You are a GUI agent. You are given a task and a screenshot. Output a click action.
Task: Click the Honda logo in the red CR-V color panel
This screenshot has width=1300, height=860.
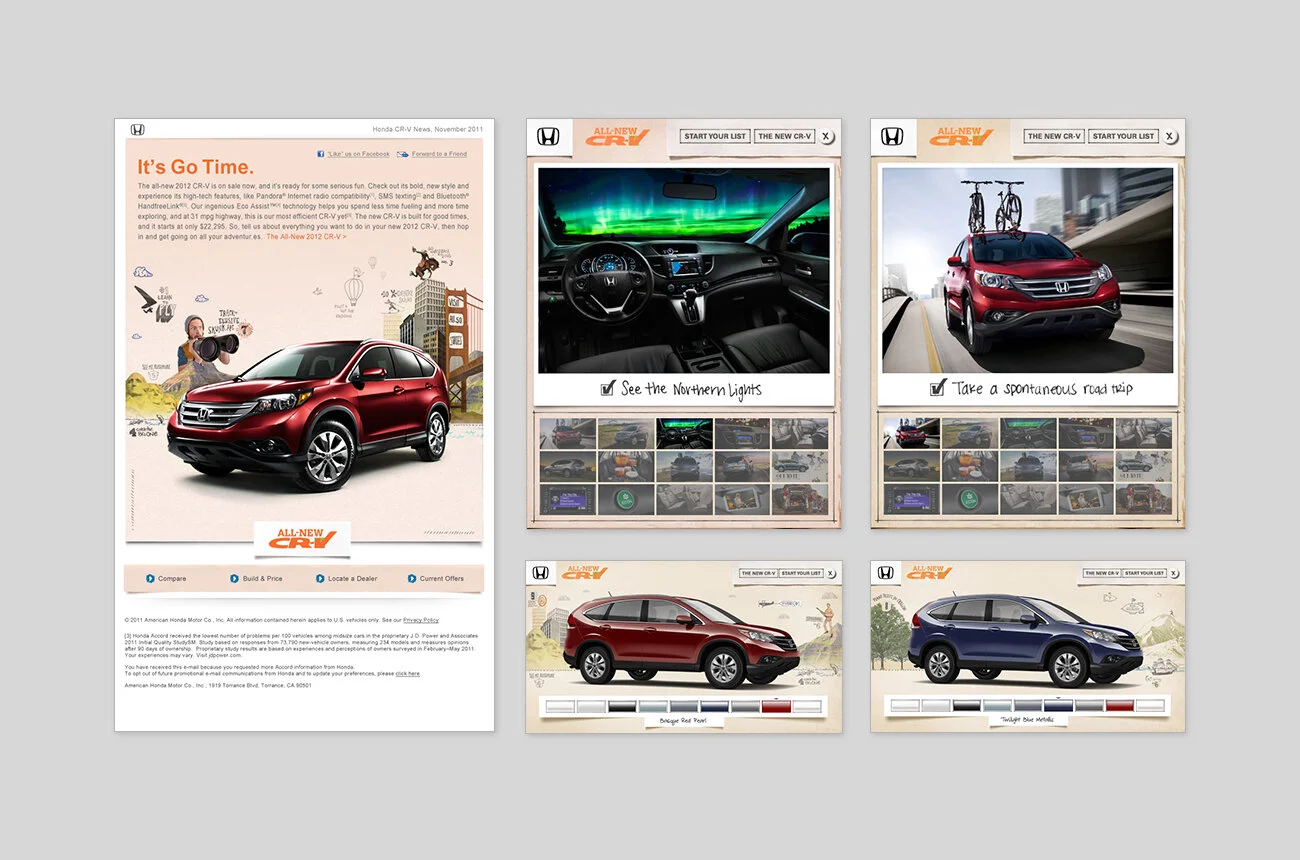pos(541,573)
